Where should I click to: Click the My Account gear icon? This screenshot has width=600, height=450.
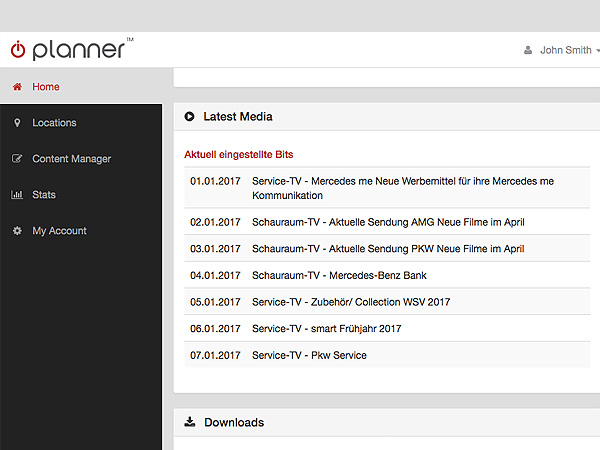click(x=17, y=230)
